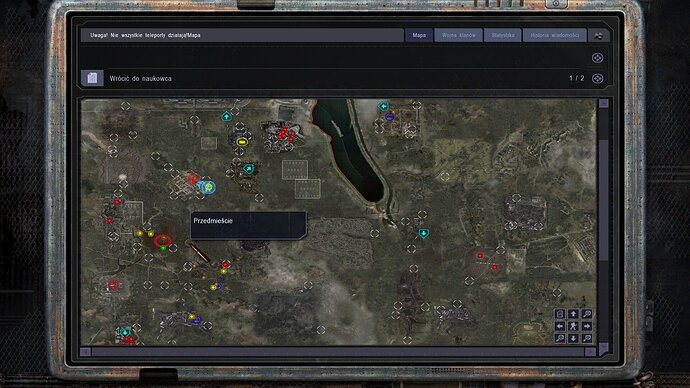
Task: Click the yellow oval marker on the map
Action: click(241, 142)
